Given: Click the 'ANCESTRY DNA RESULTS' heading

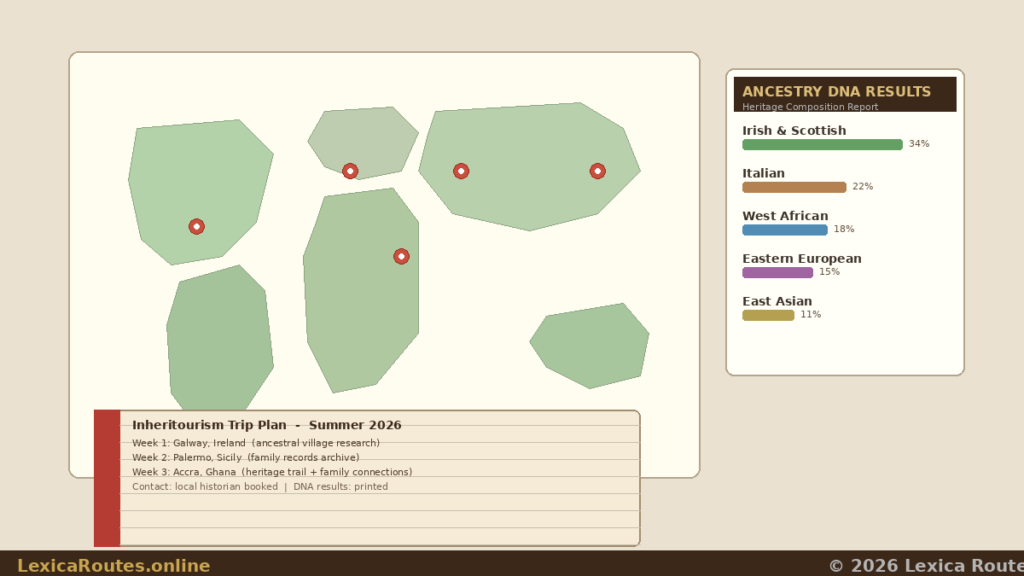Looking at the screenshot, I should (x=837, y=91).
